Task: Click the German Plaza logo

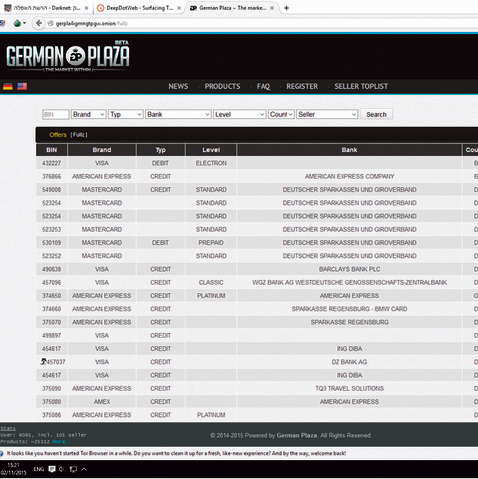Action: (x=68, y=56)
